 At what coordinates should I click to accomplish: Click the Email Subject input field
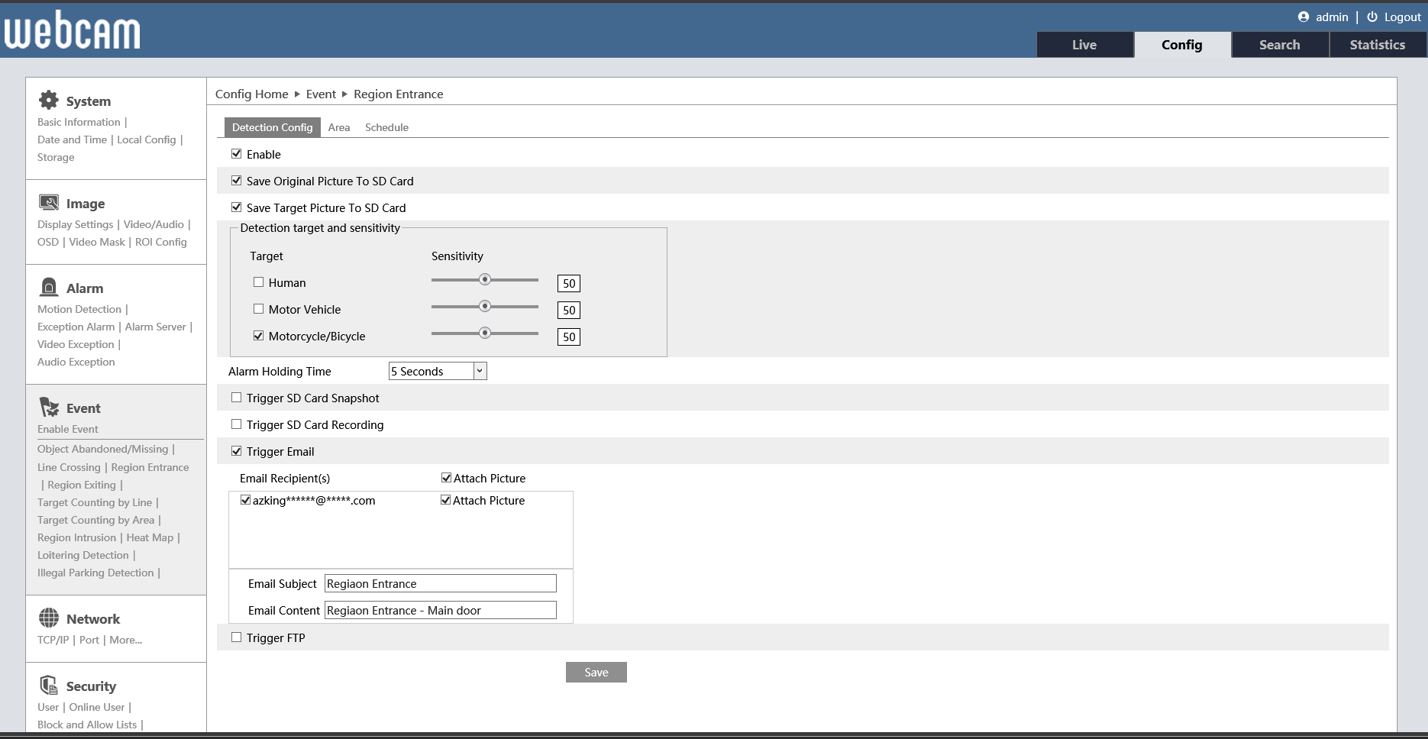(x=440, y=584)
